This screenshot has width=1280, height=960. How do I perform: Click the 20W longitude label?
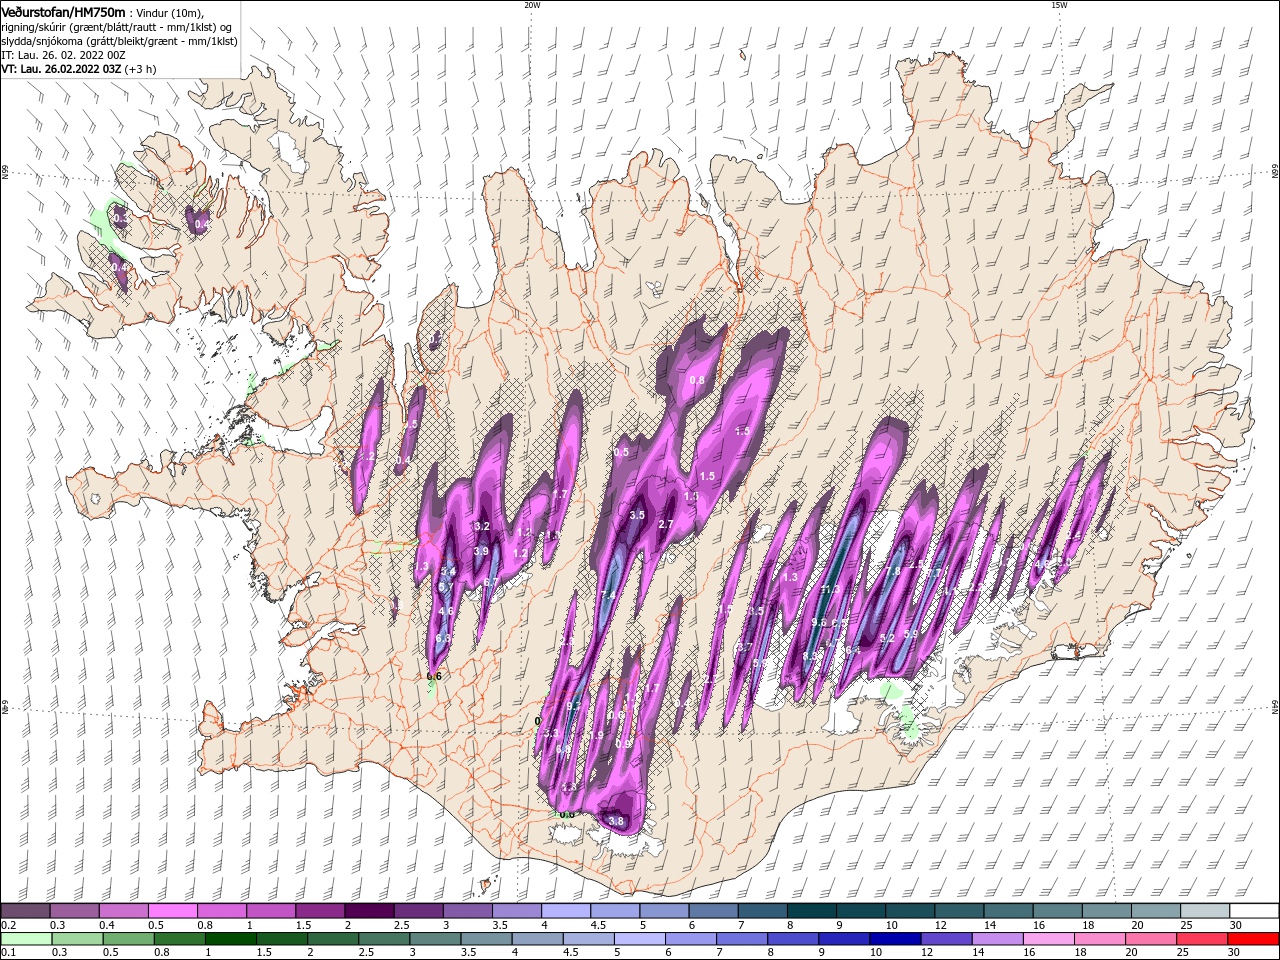(x=531, y=4)
